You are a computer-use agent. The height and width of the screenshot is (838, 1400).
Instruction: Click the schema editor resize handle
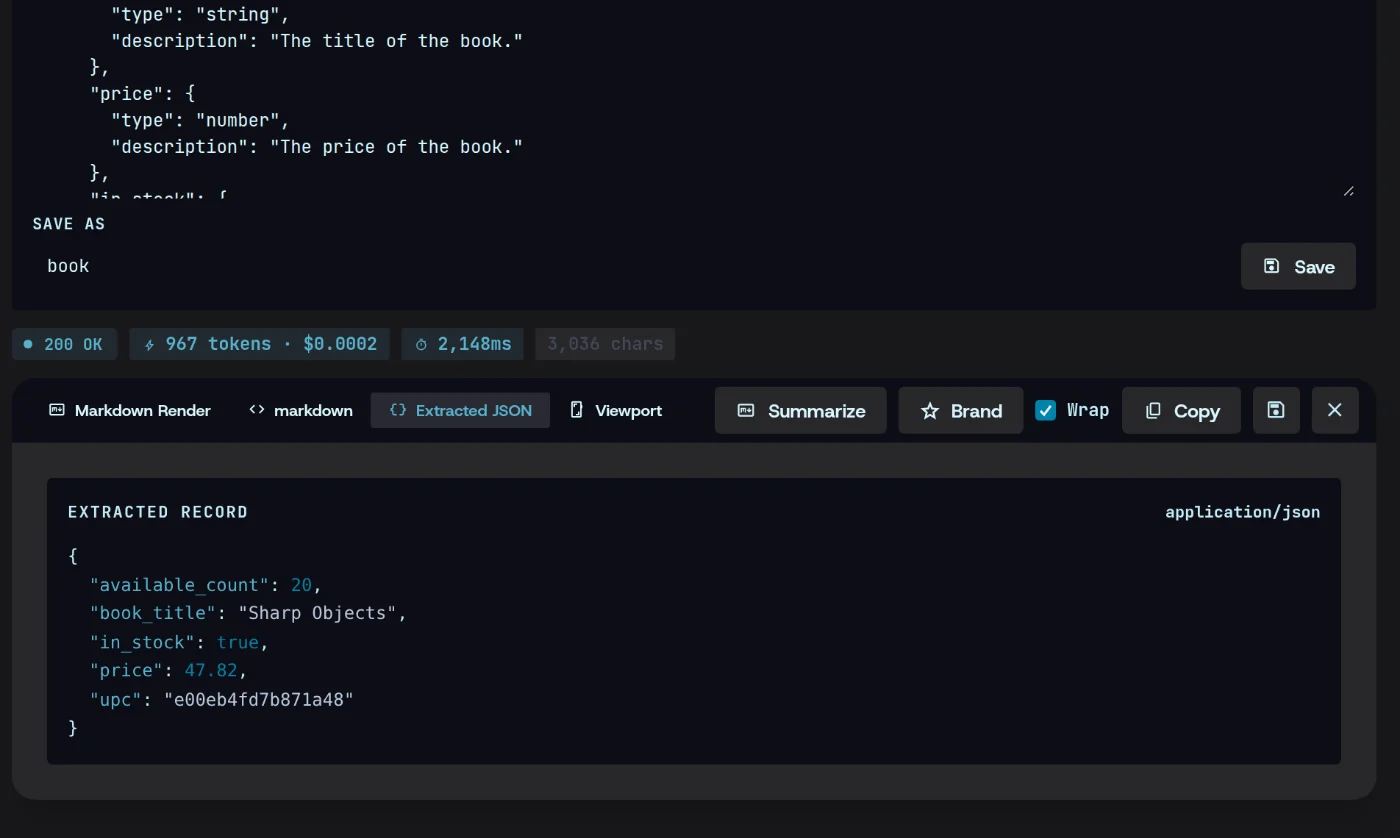[x=1348, y=190]
